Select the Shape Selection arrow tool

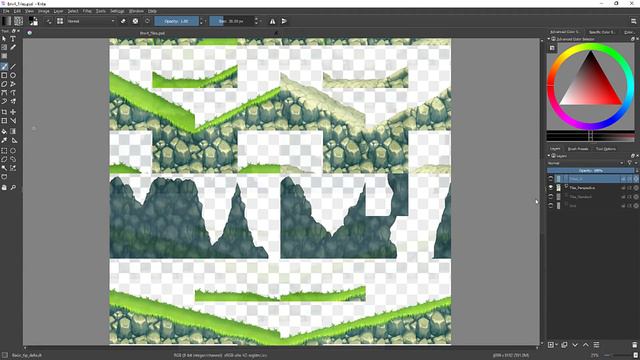pos(4,39)
